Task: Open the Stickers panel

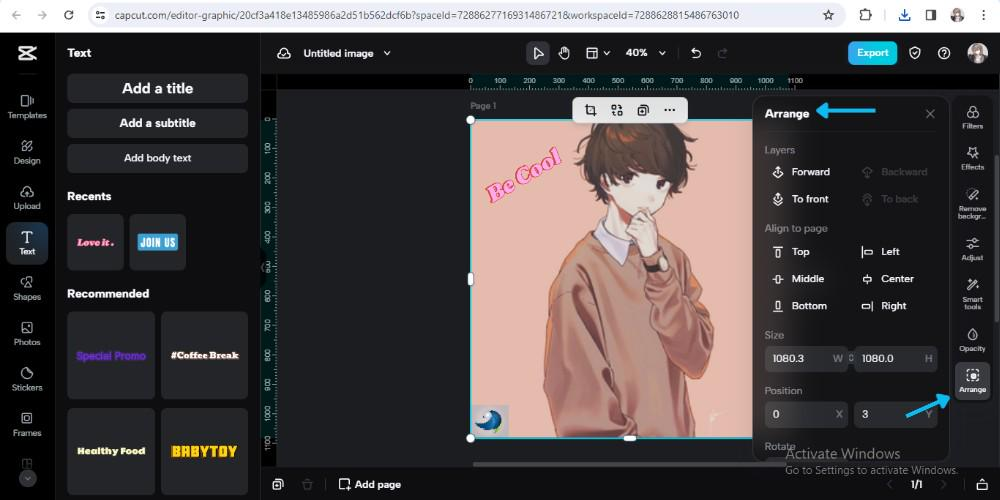Action: pos(27,379)
